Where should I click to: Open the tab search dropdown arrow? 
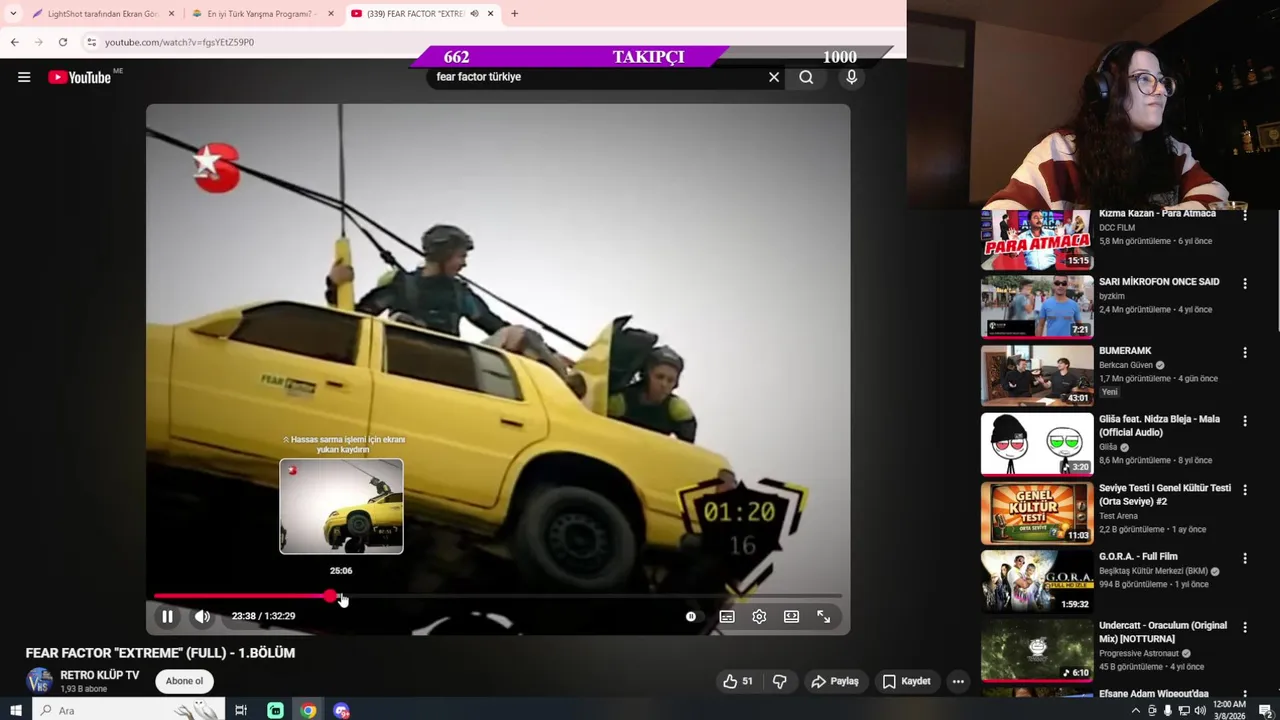click(13, 14)
